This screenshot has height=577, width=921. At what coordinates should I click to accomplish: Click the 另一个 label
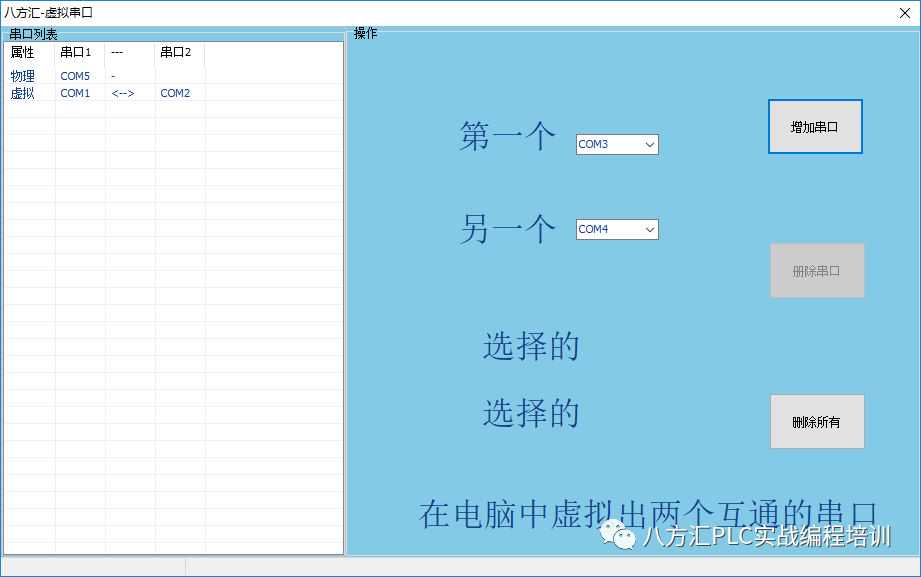[x=507, y=230]
